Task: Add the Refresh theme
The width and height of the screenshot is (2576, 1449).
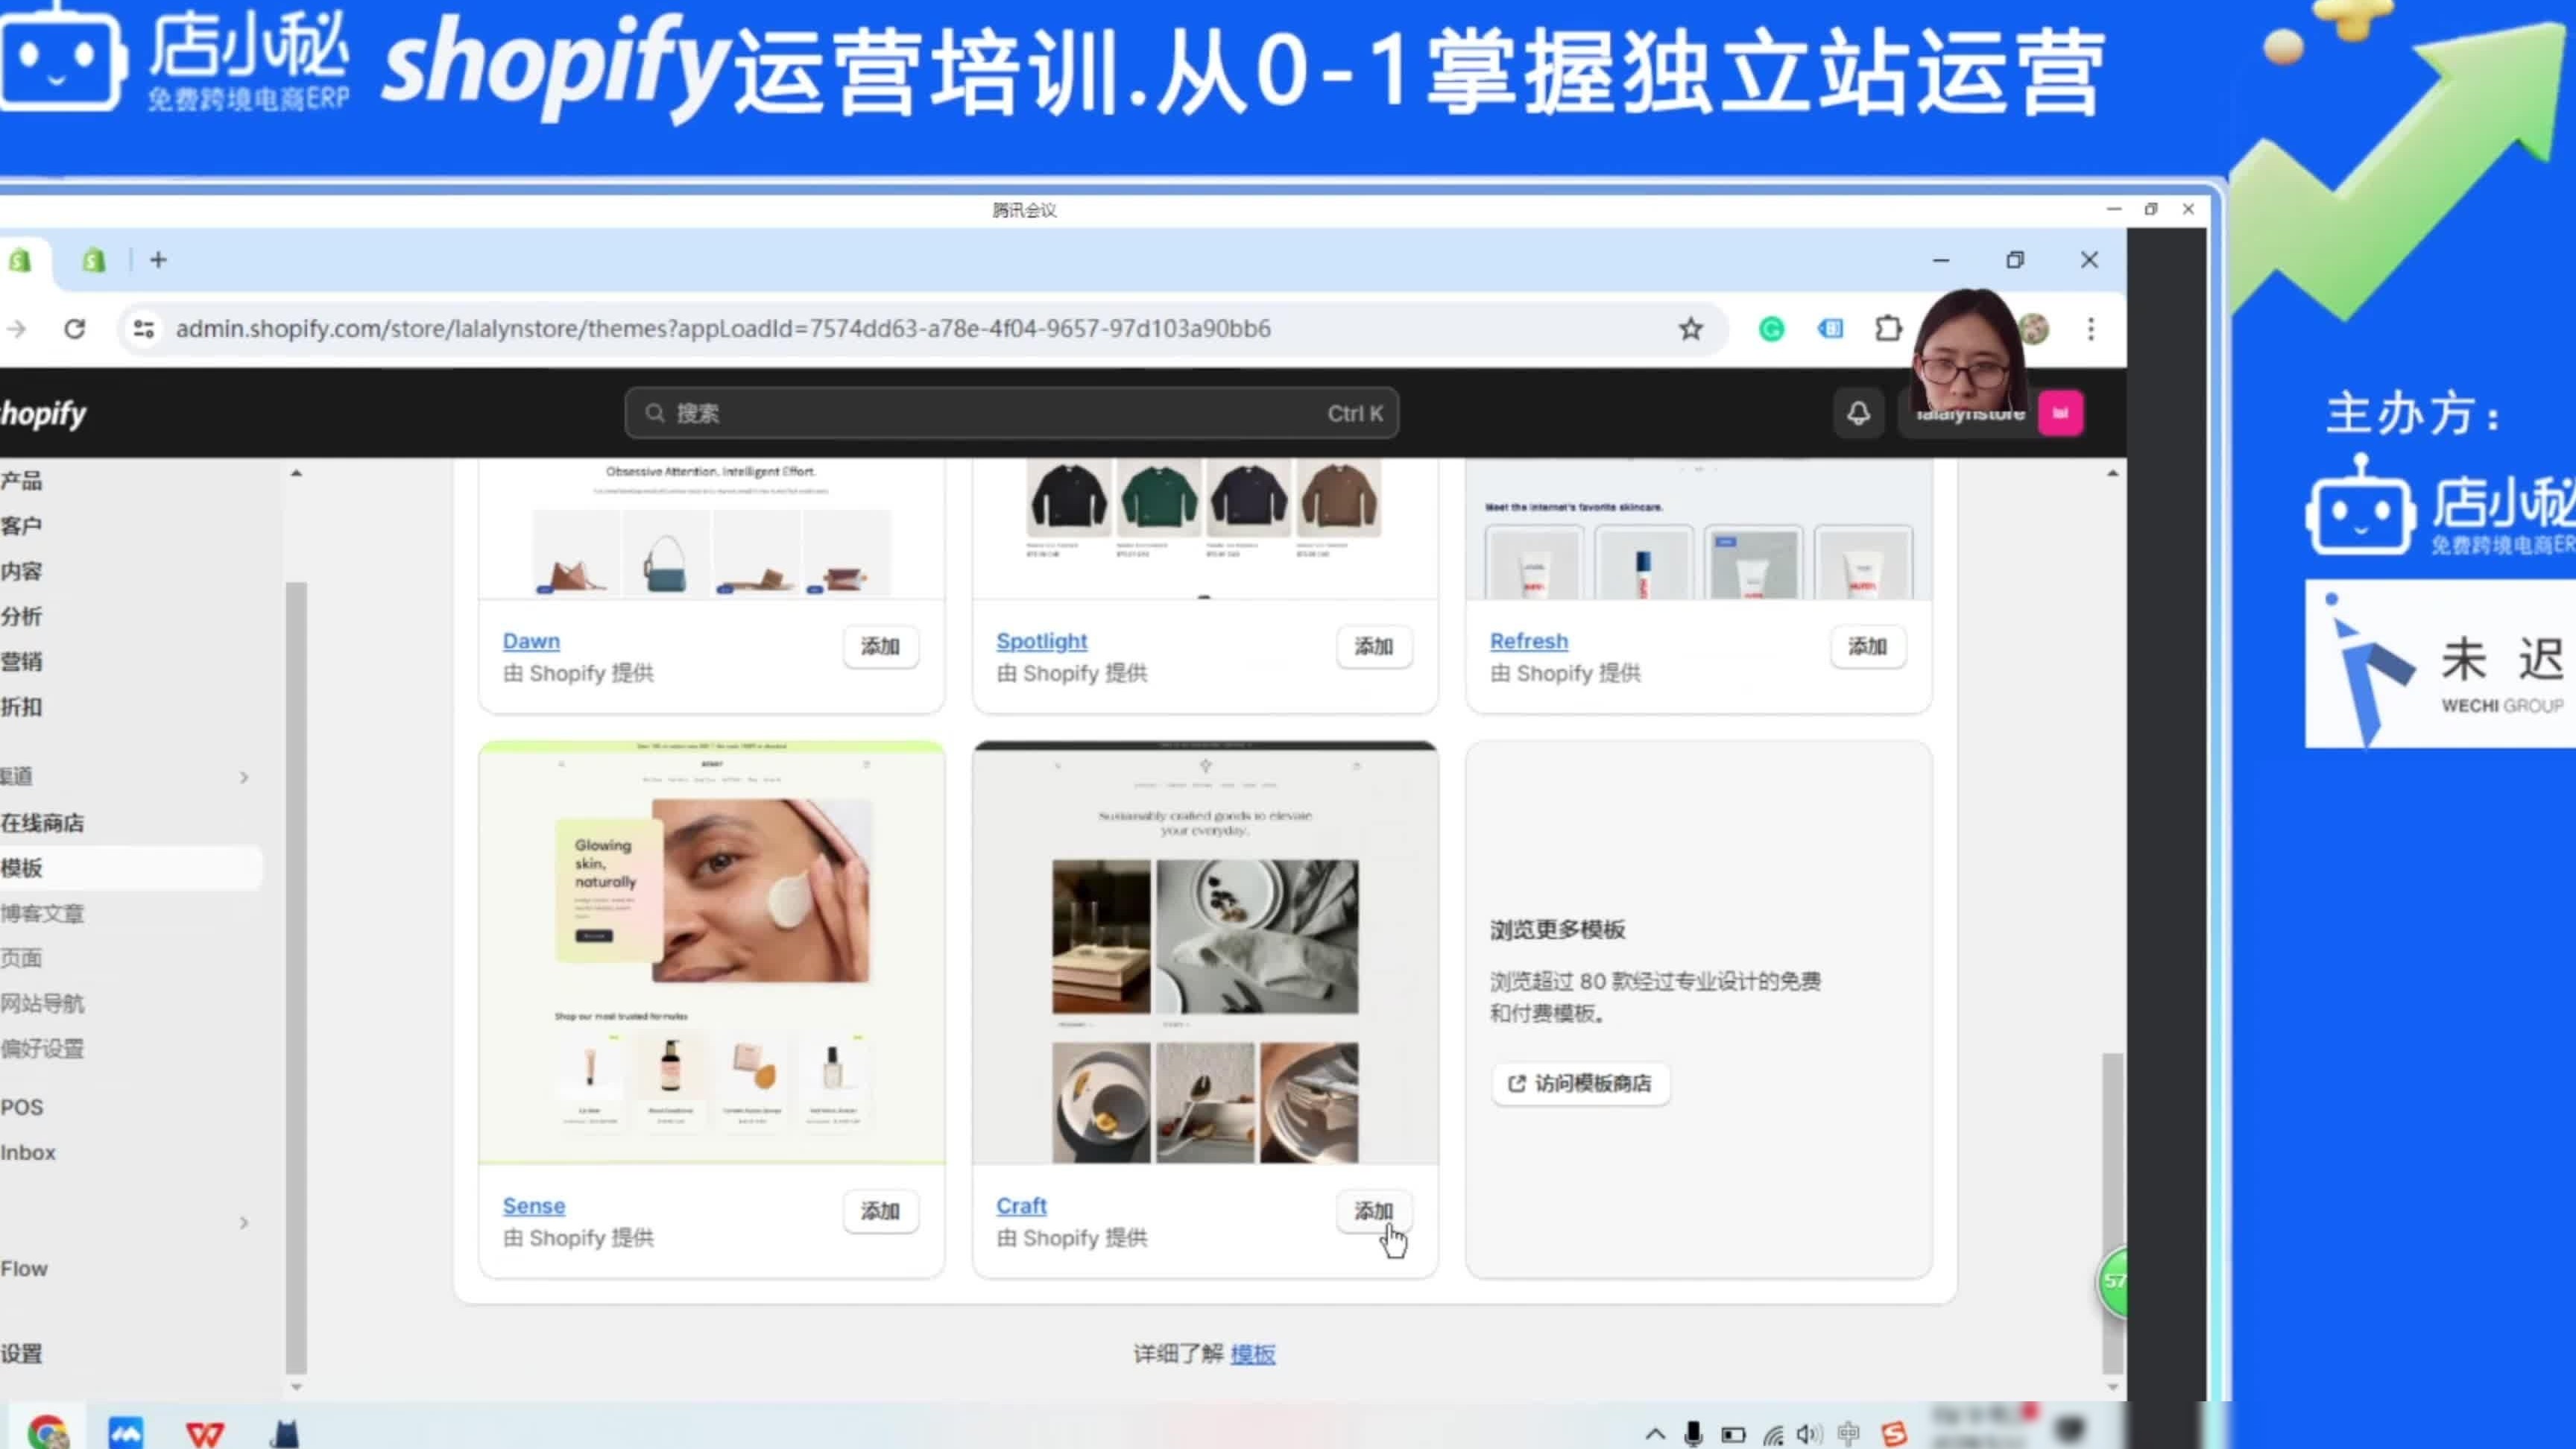Action: (1867, 647)
